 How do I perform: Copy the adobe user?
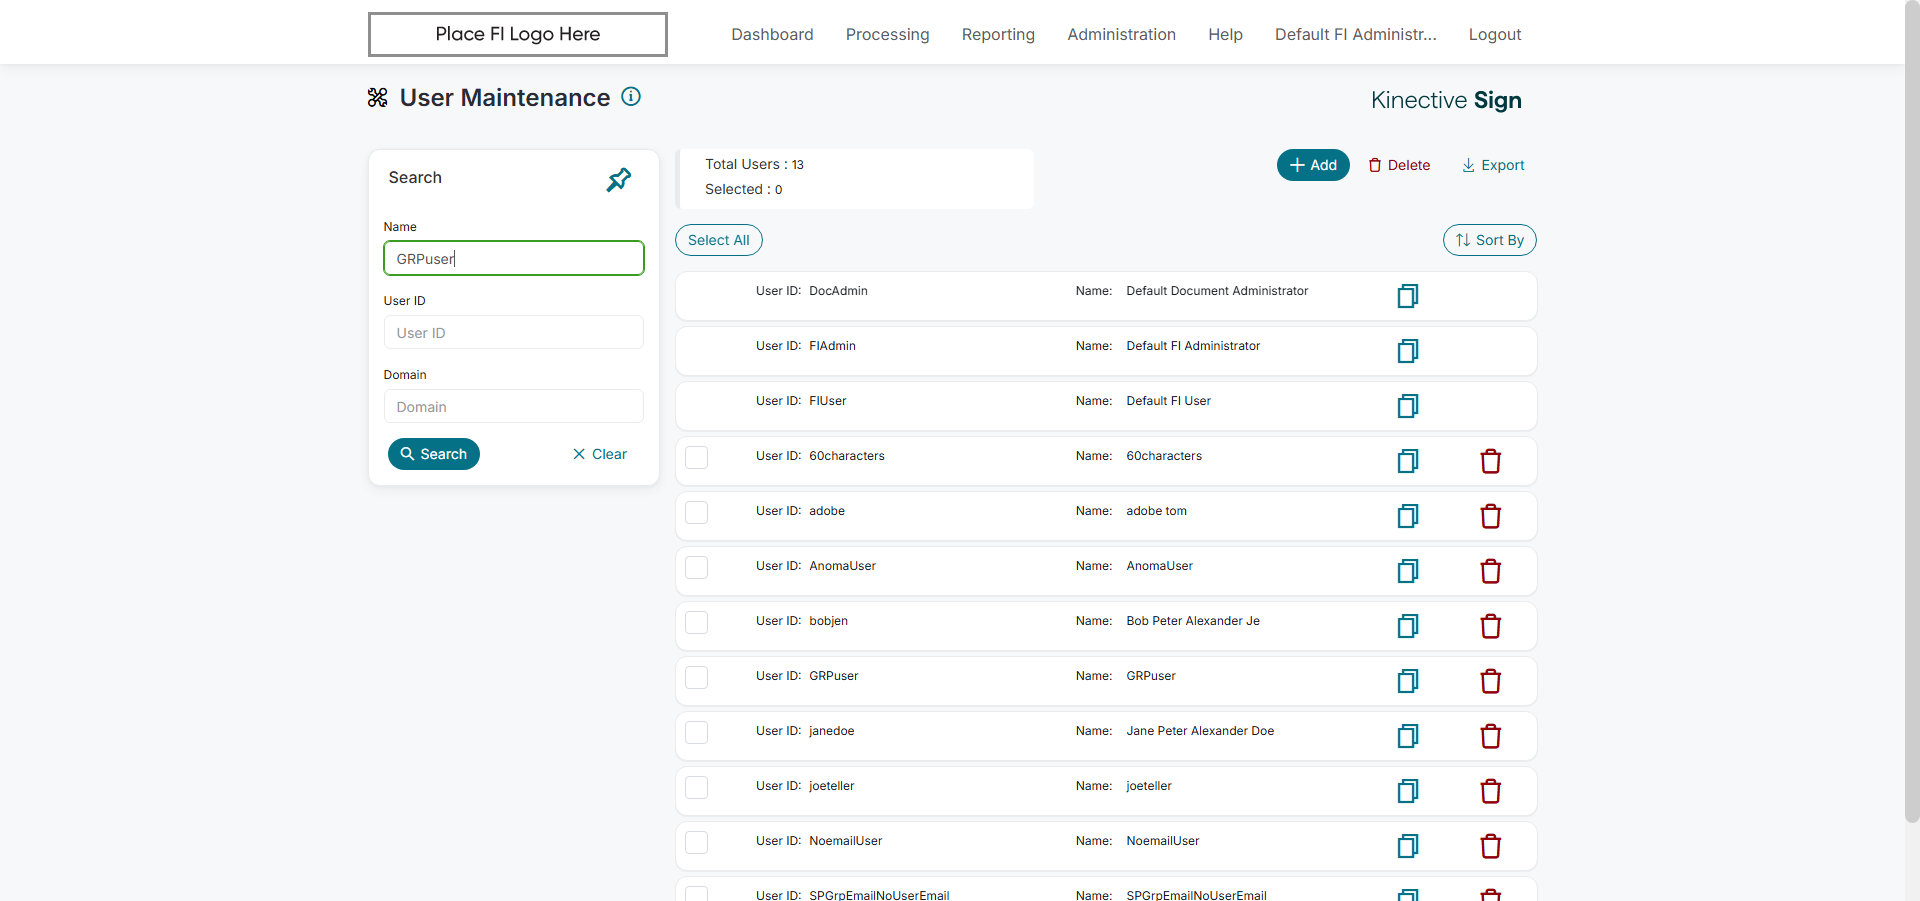click(x=1408, y=516)
